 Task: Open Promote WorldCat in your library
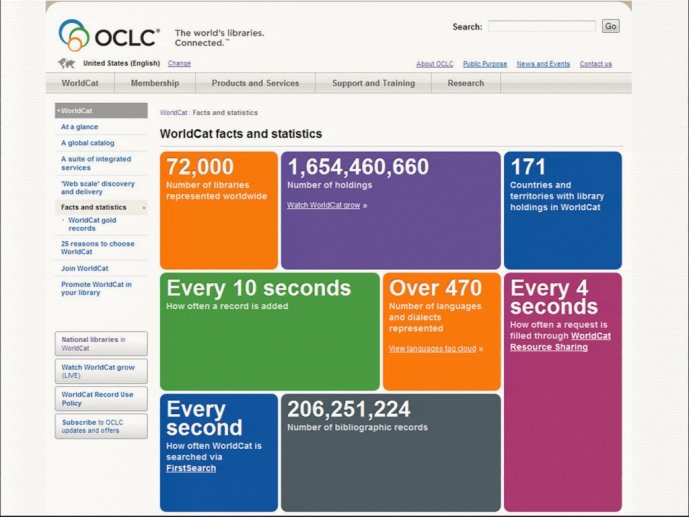[96, 289]
